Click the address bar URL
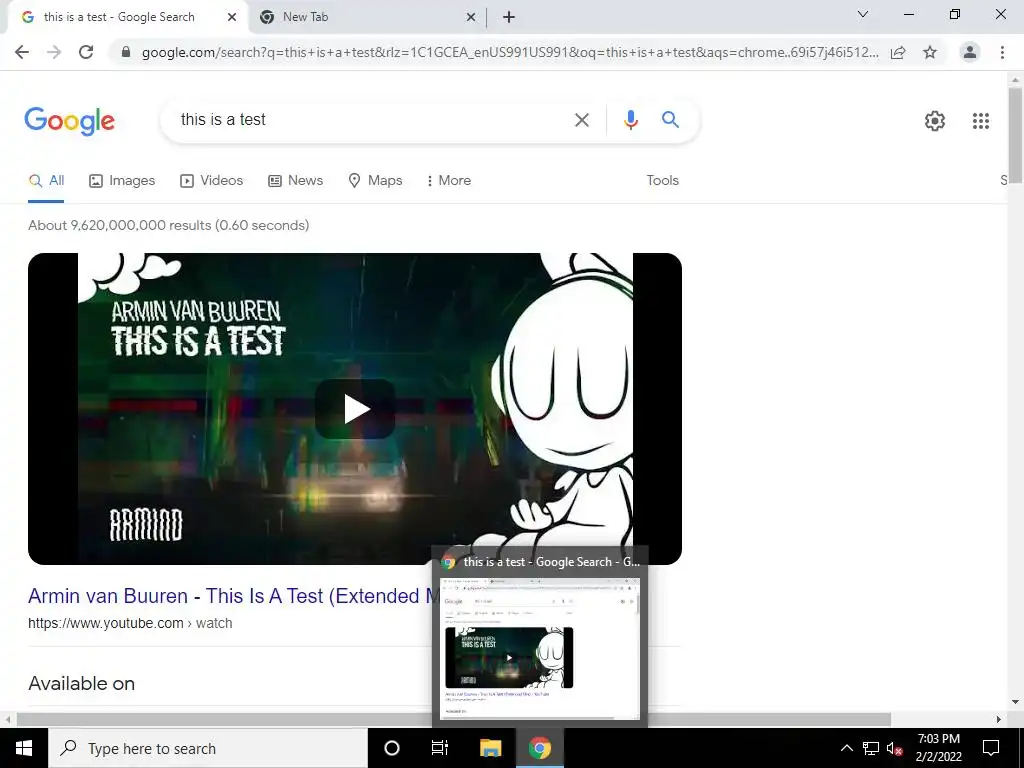 coord(509,52)
